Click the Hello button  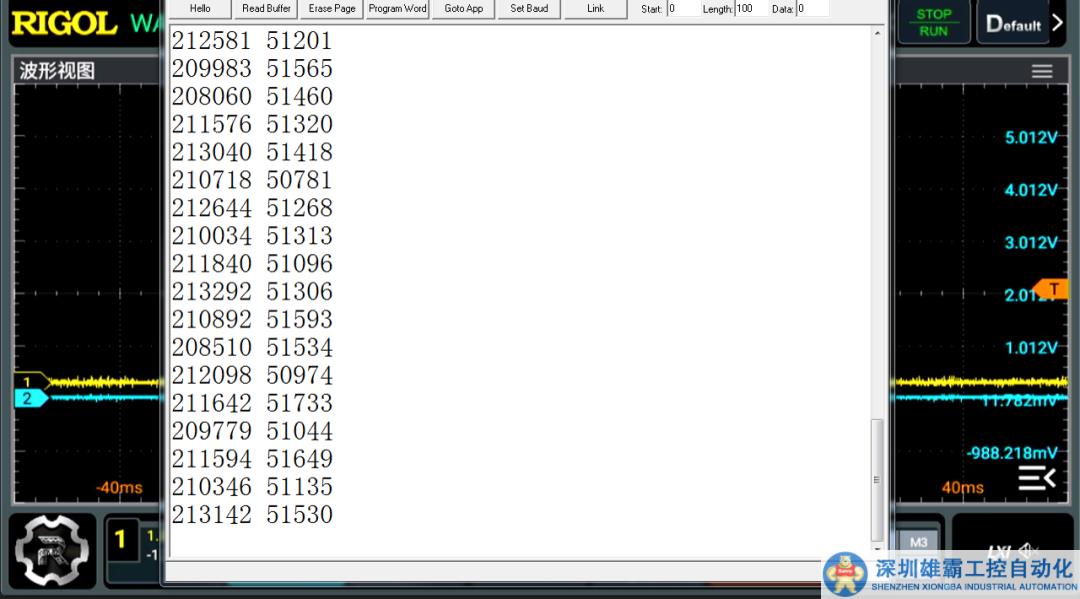point(200,9)
